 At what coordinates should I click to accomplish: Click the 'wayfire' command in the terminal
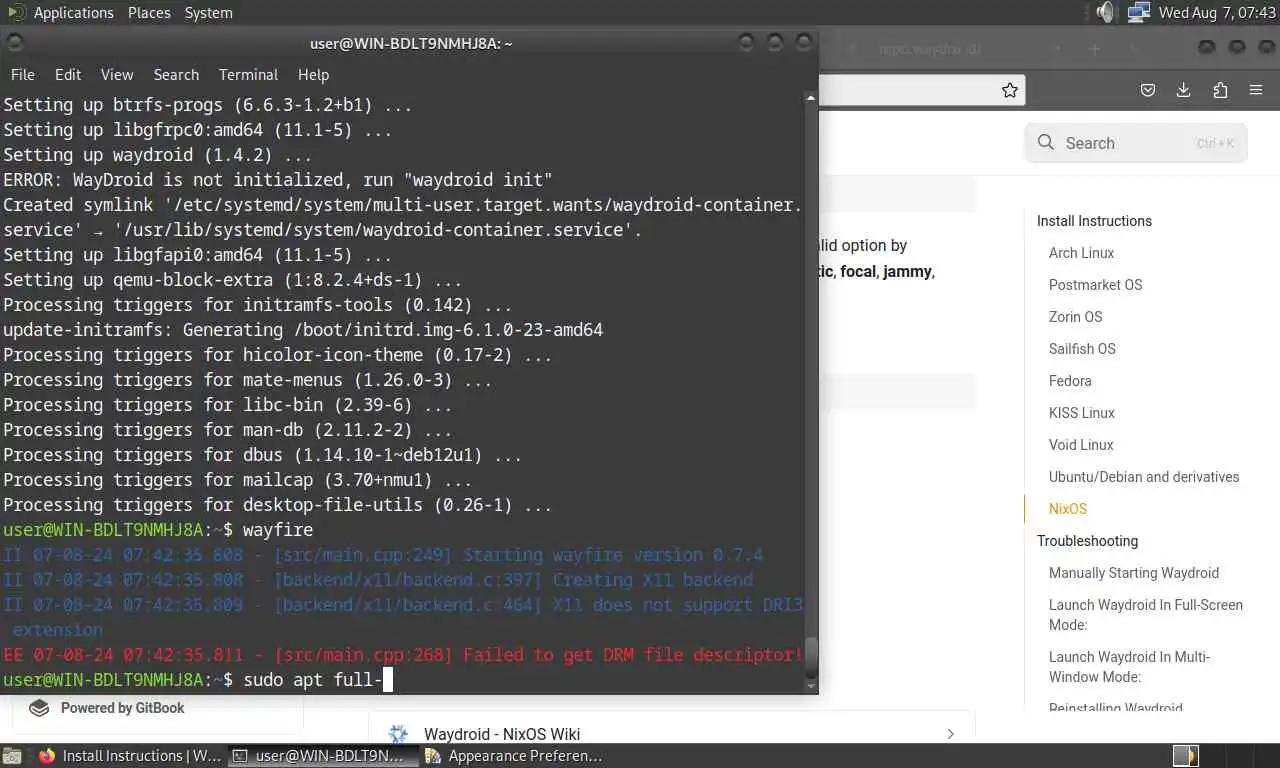click(278, 530)
